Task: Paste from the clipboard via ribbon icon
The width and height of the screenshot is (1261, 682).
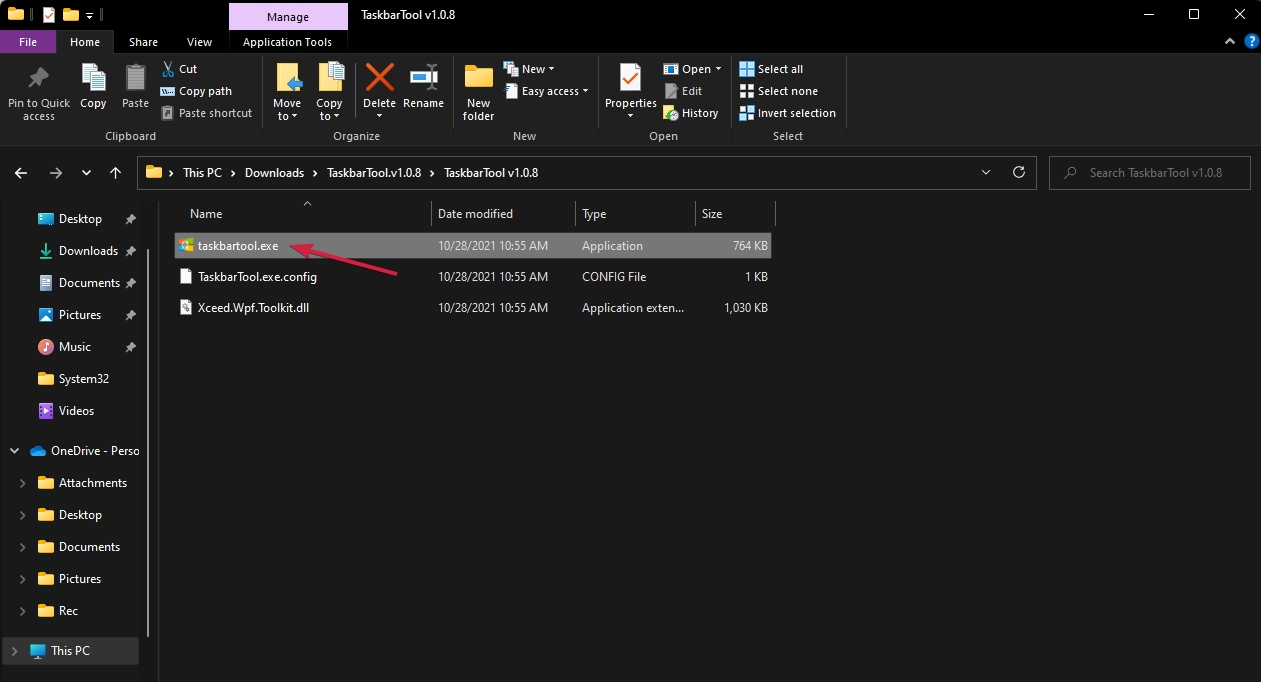Action: point(135,89)
